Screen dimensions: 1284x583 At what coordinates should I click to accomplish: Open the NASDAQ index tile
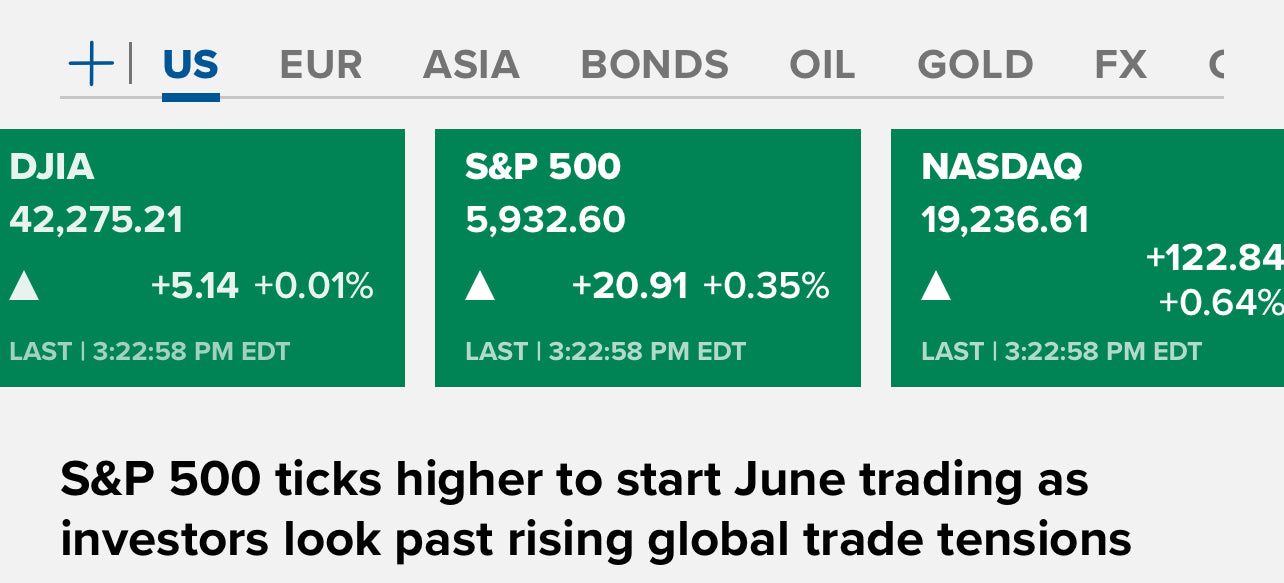[x=1087, y=258]
